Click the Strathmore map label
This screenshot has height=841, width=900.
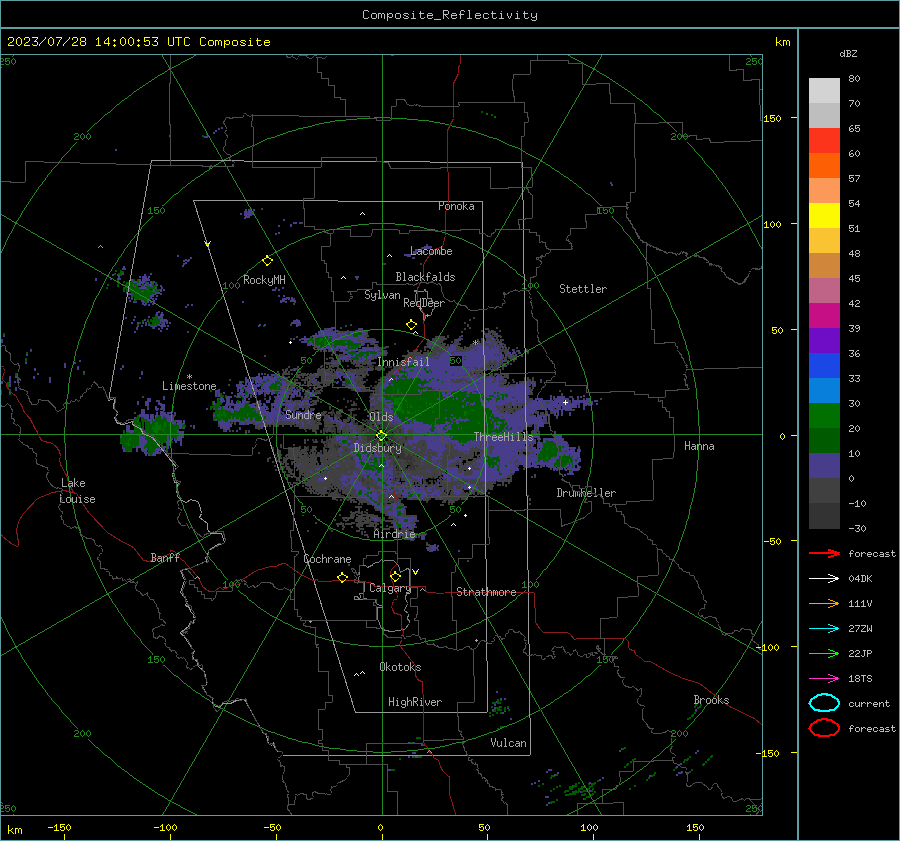(486, 592)
